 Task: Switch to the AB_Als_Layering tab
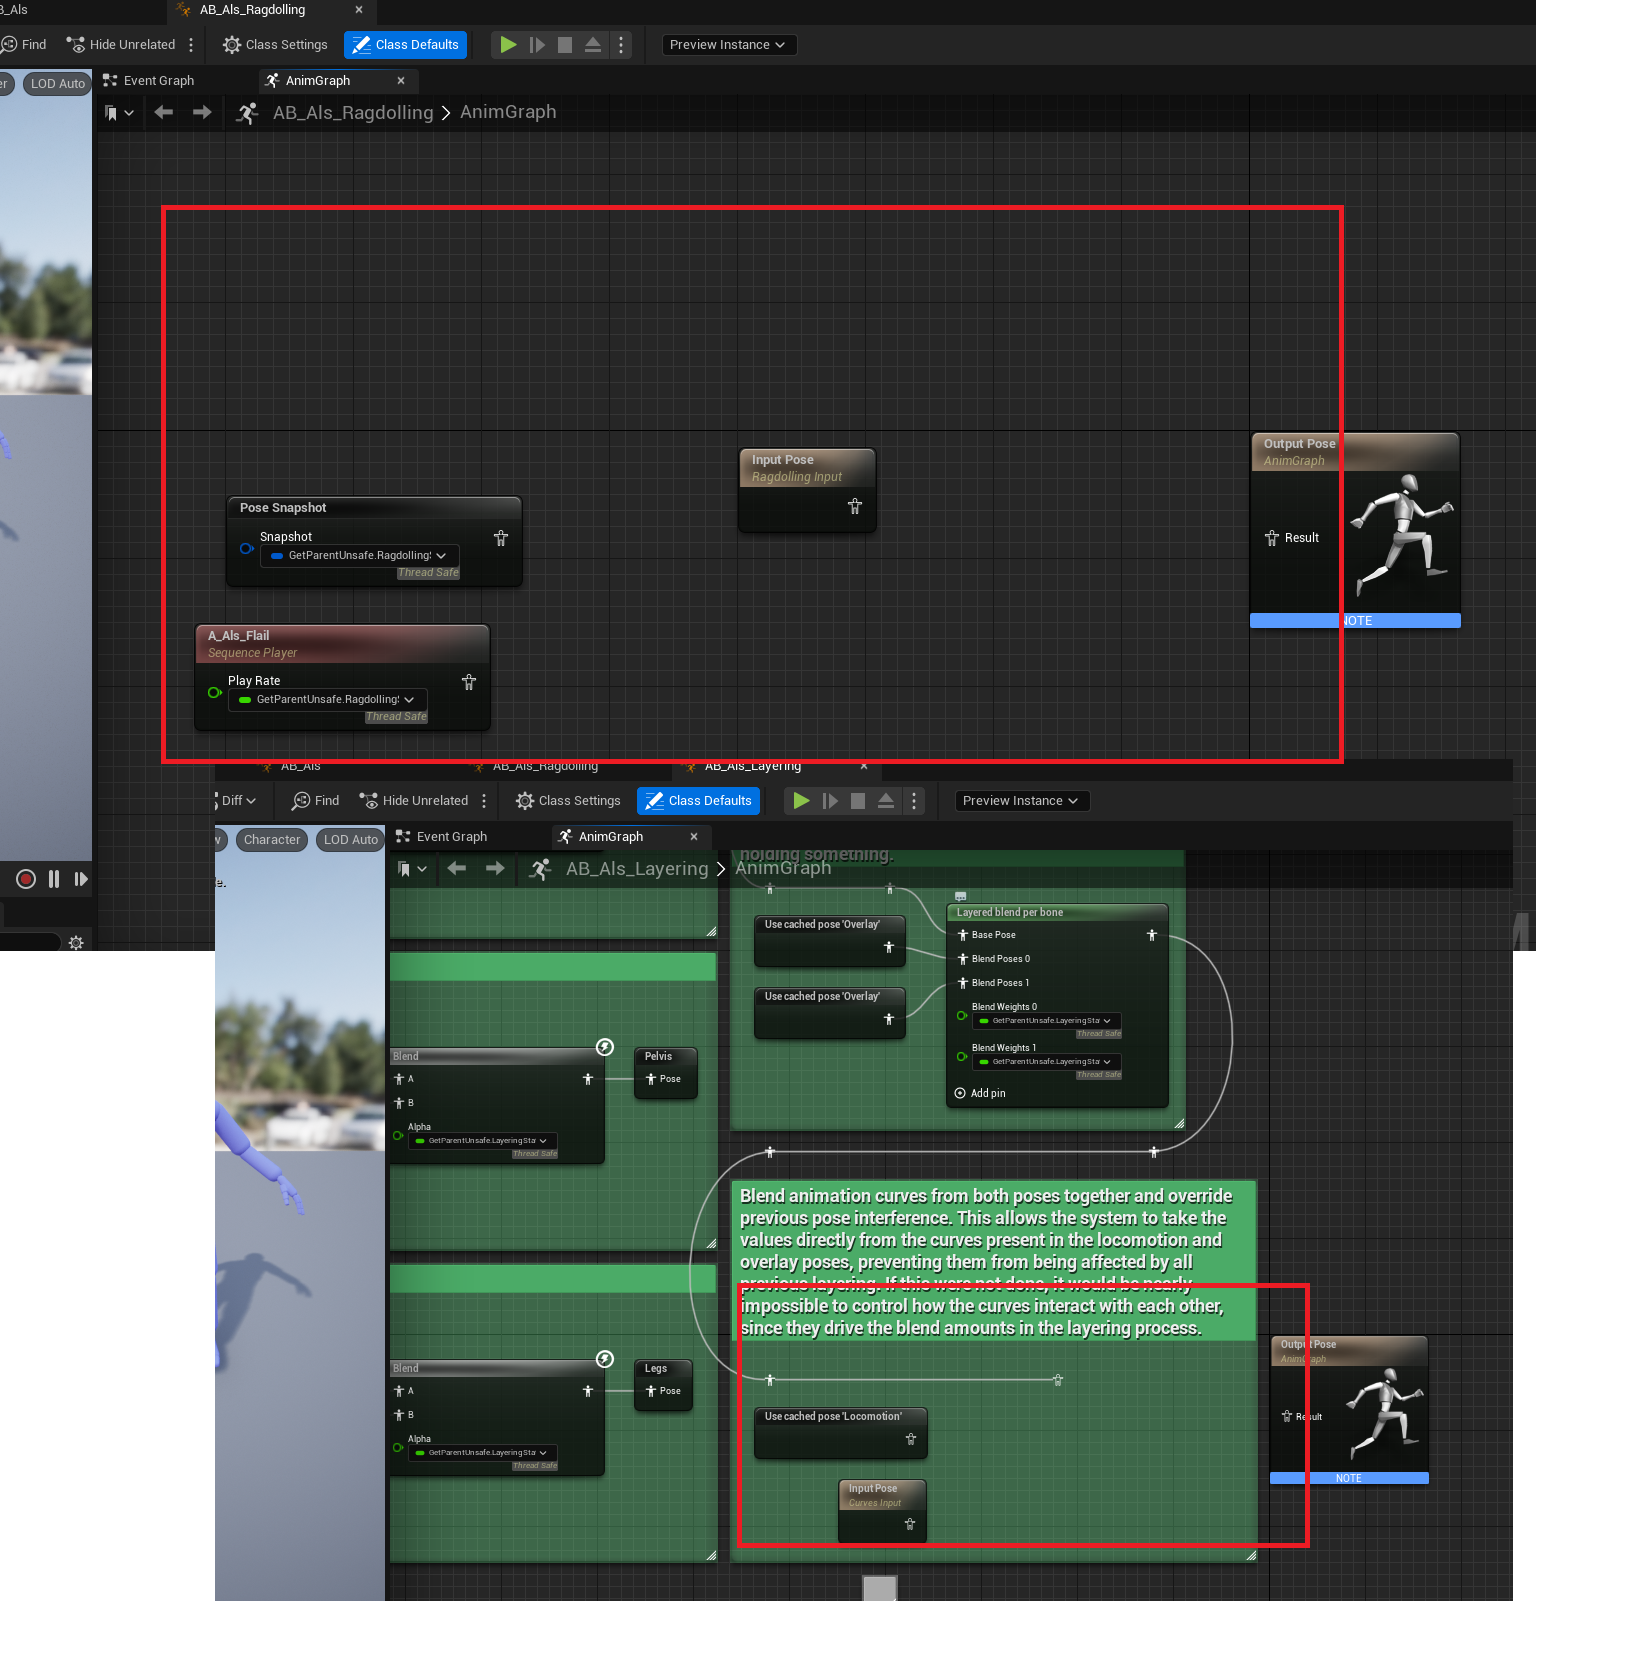click(x=755, y=766)
